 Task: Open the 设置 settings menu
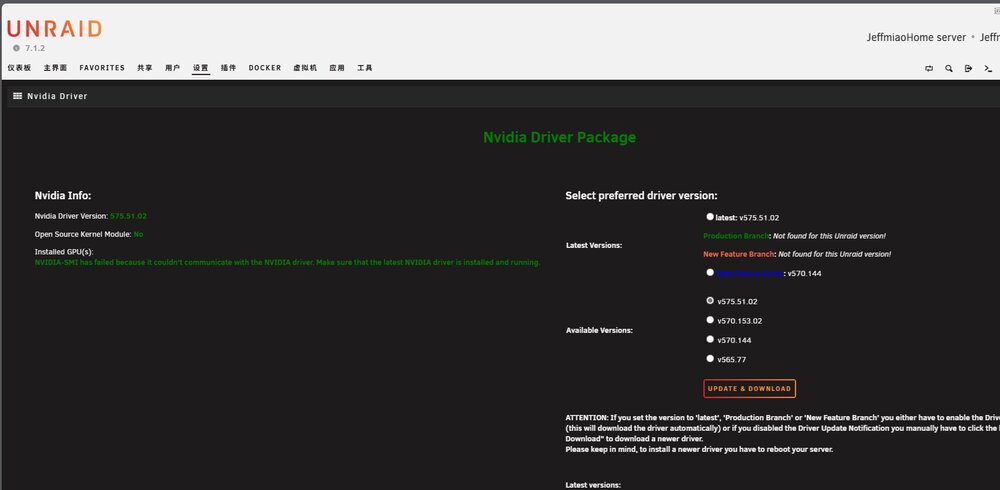tap(201, 68)
